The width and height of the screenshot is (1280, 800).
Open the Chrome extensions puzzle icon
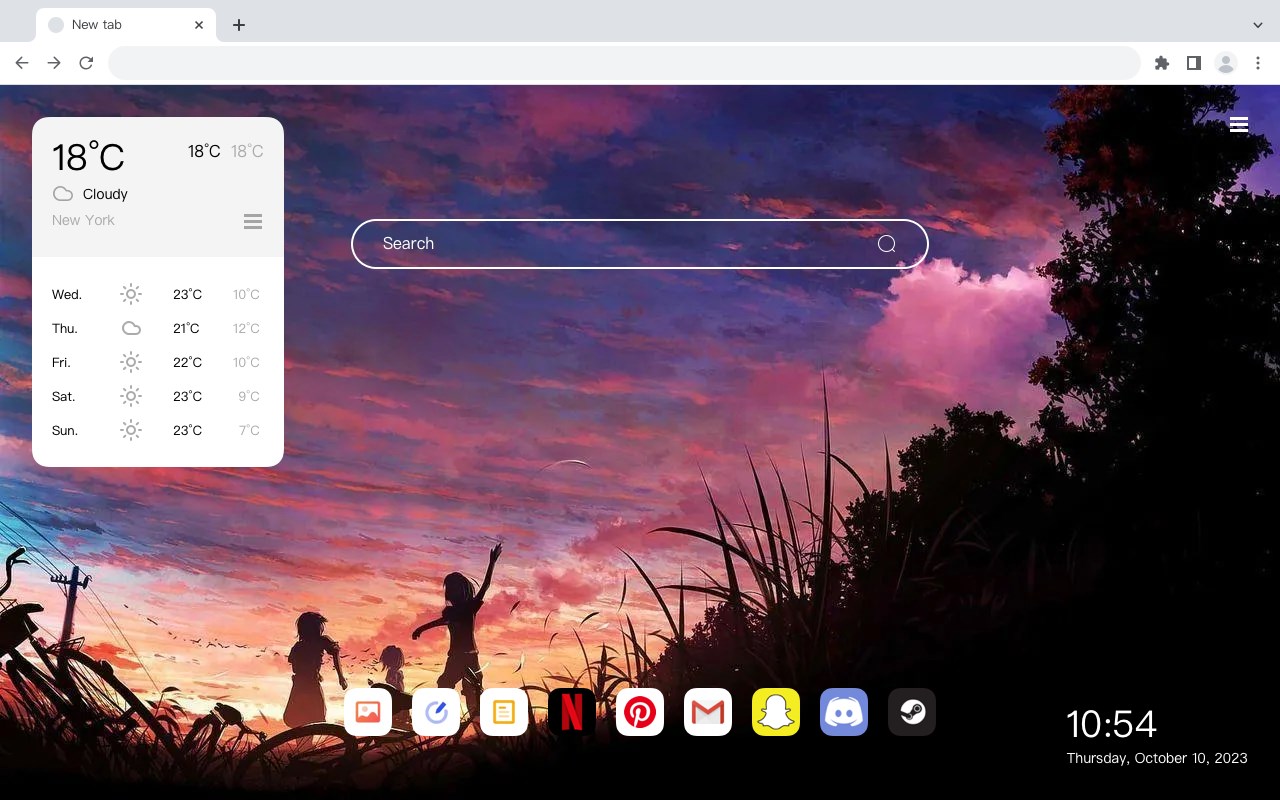coord(1161,63)
